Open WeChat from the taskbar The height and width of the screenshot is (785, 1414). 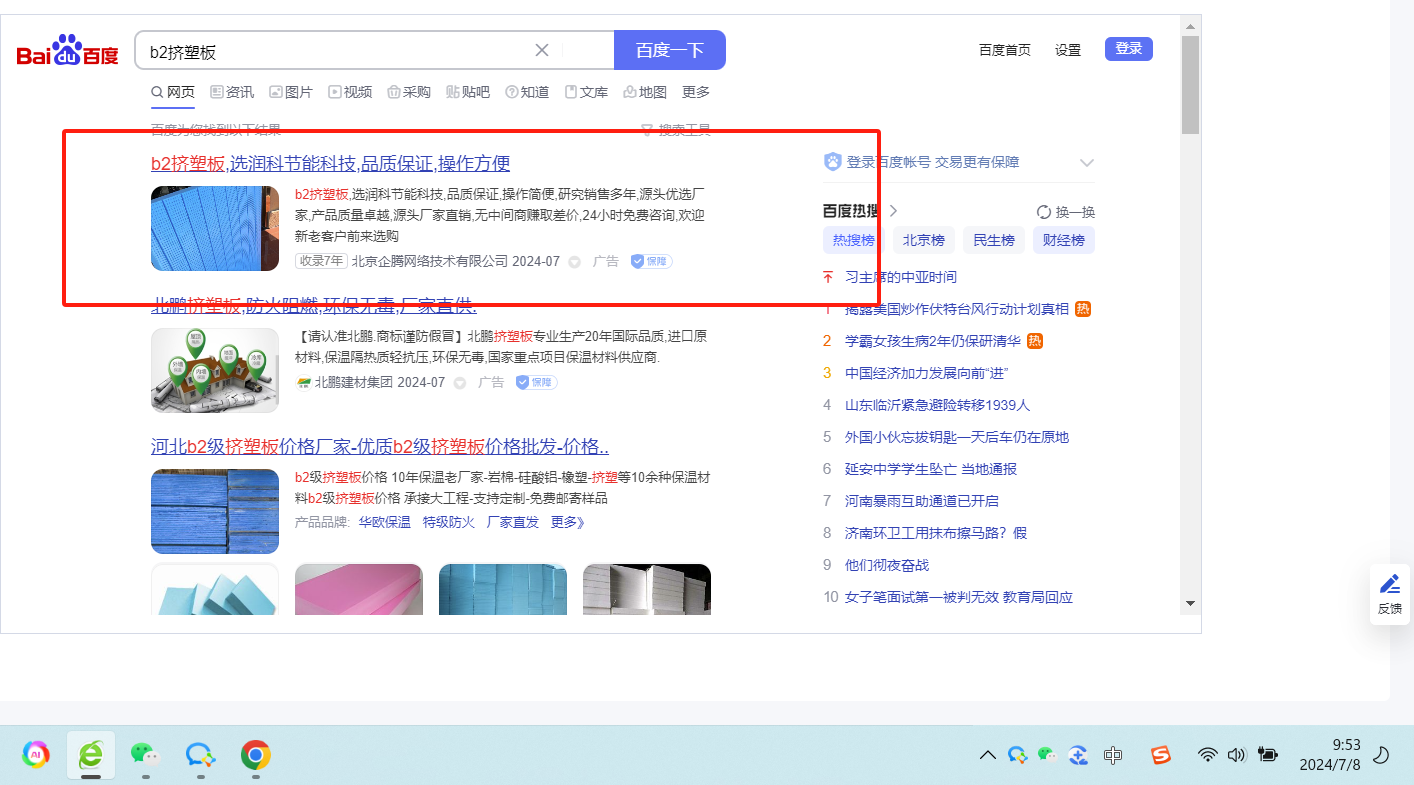[145, 755]
